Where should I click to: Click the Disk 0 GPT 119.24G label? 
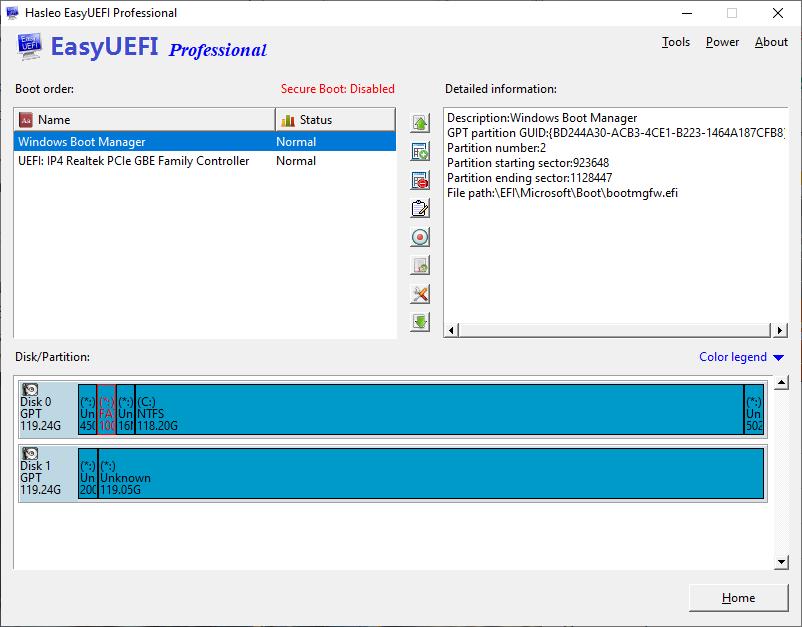click(x=40, y=414)
